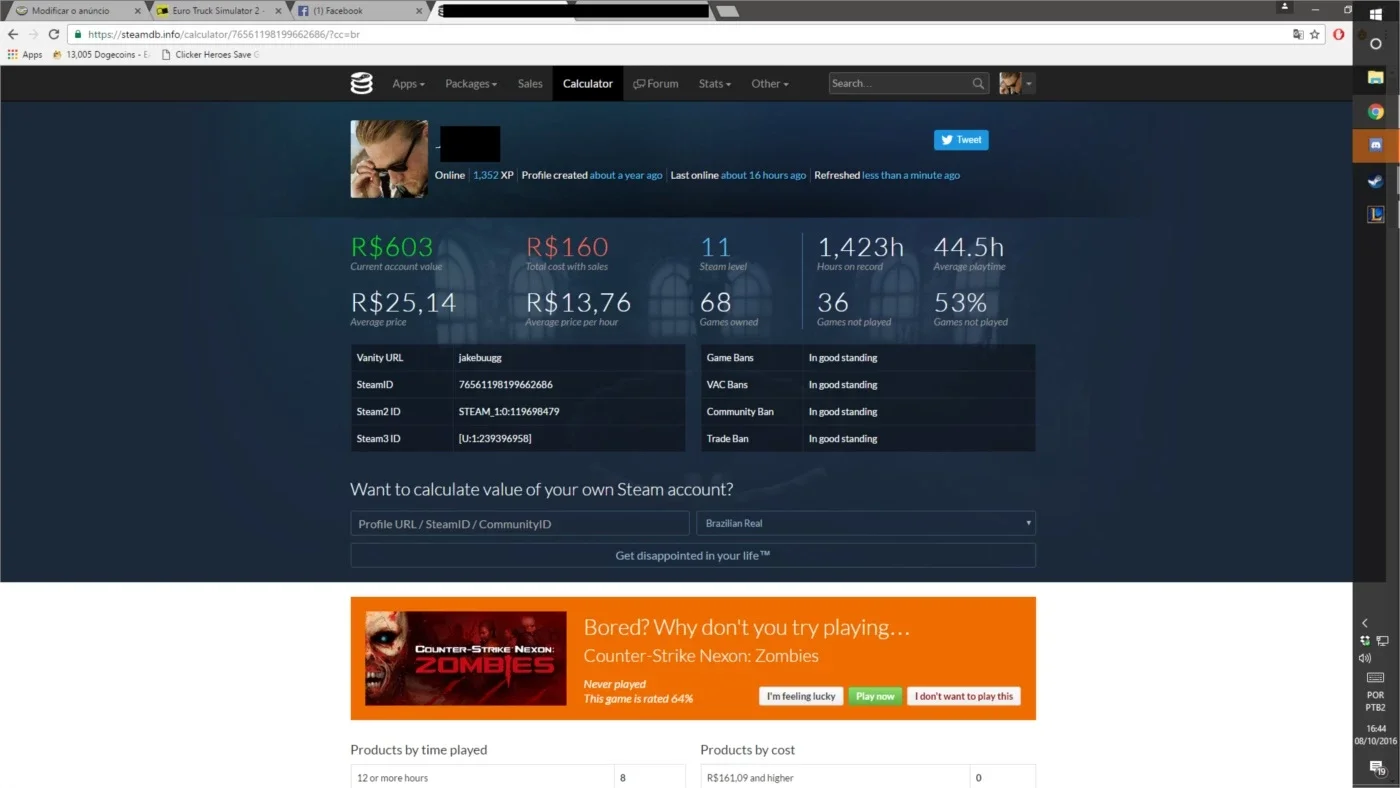Click the Cortana circle in the taskbar
The width and height of the screenshot is (1400, 788).
[x=1376, y=44]
